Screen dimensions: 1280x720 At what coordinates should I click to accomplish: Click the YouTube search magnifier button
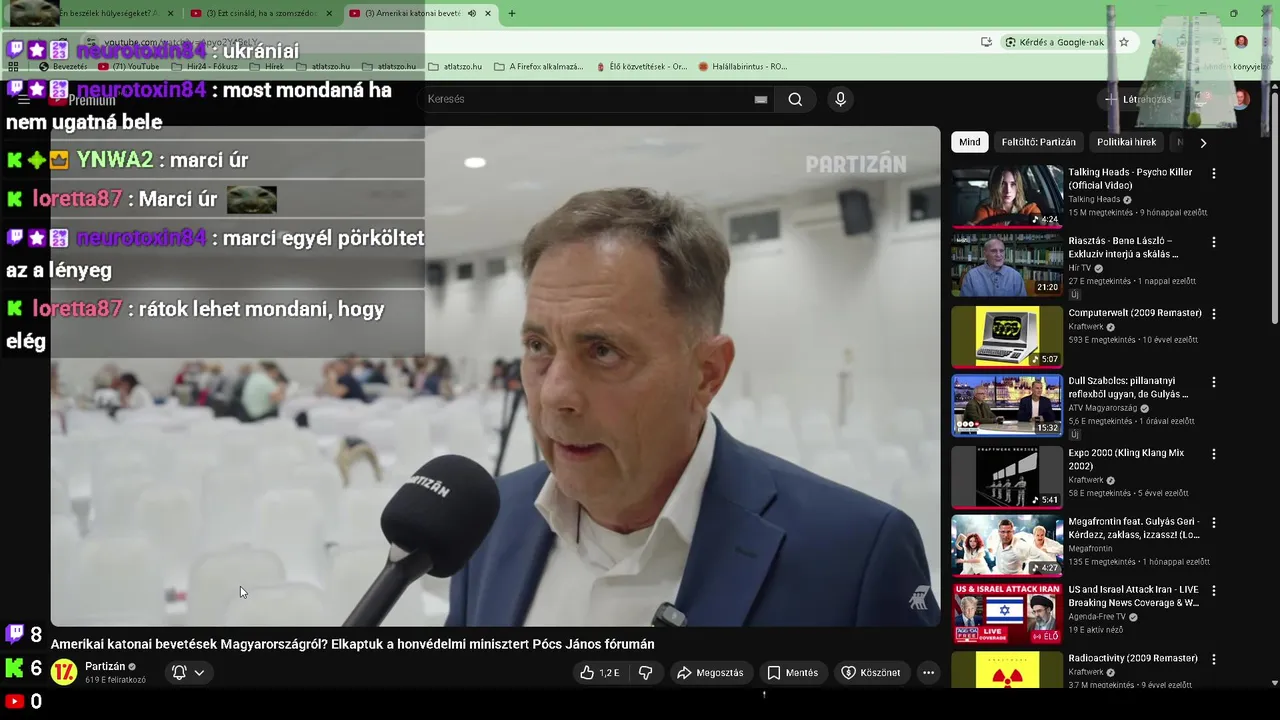(x=795, y=99)
